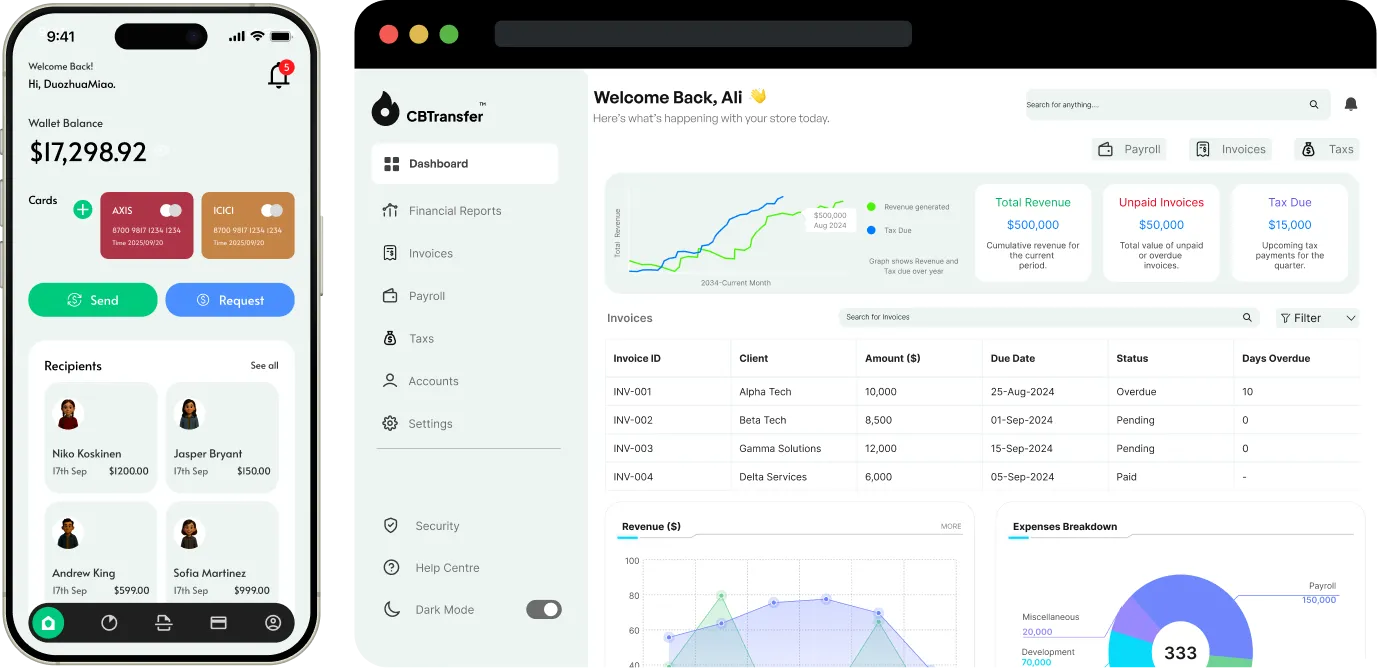Tap the blue Request button

pyautogui.click(x=230, y=300)
